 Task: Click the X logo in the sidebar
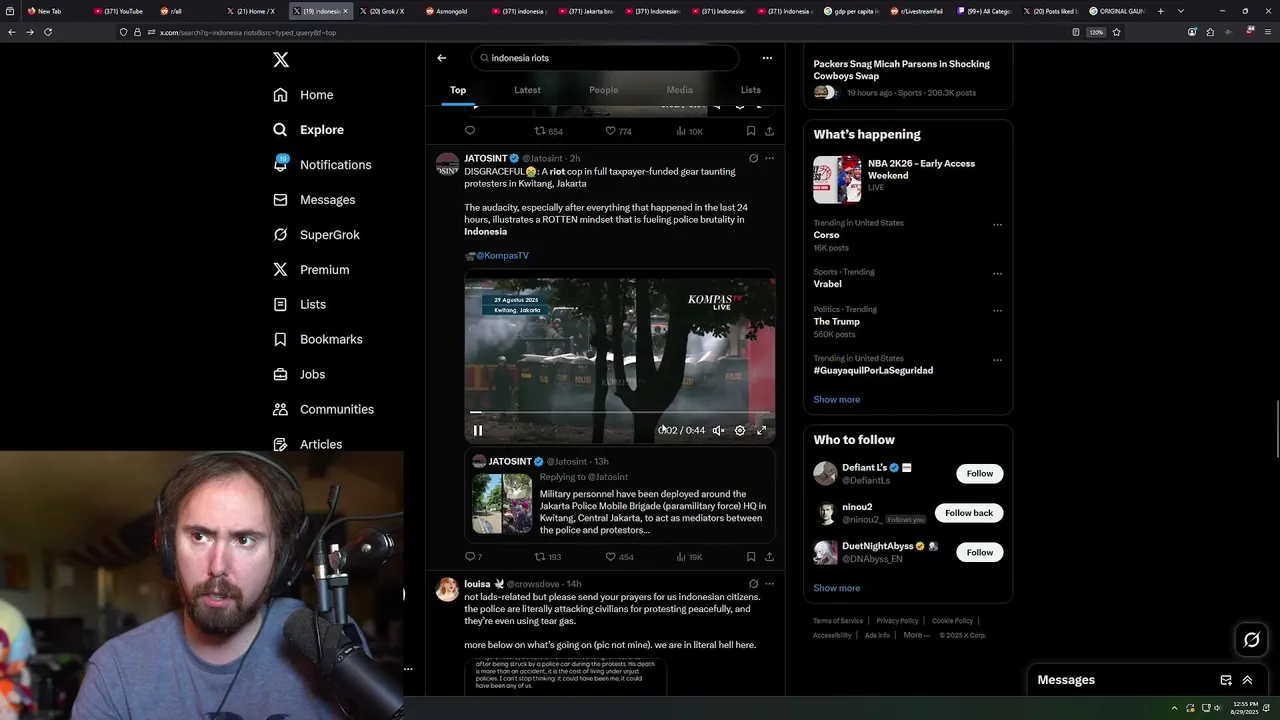pos(281,60)
